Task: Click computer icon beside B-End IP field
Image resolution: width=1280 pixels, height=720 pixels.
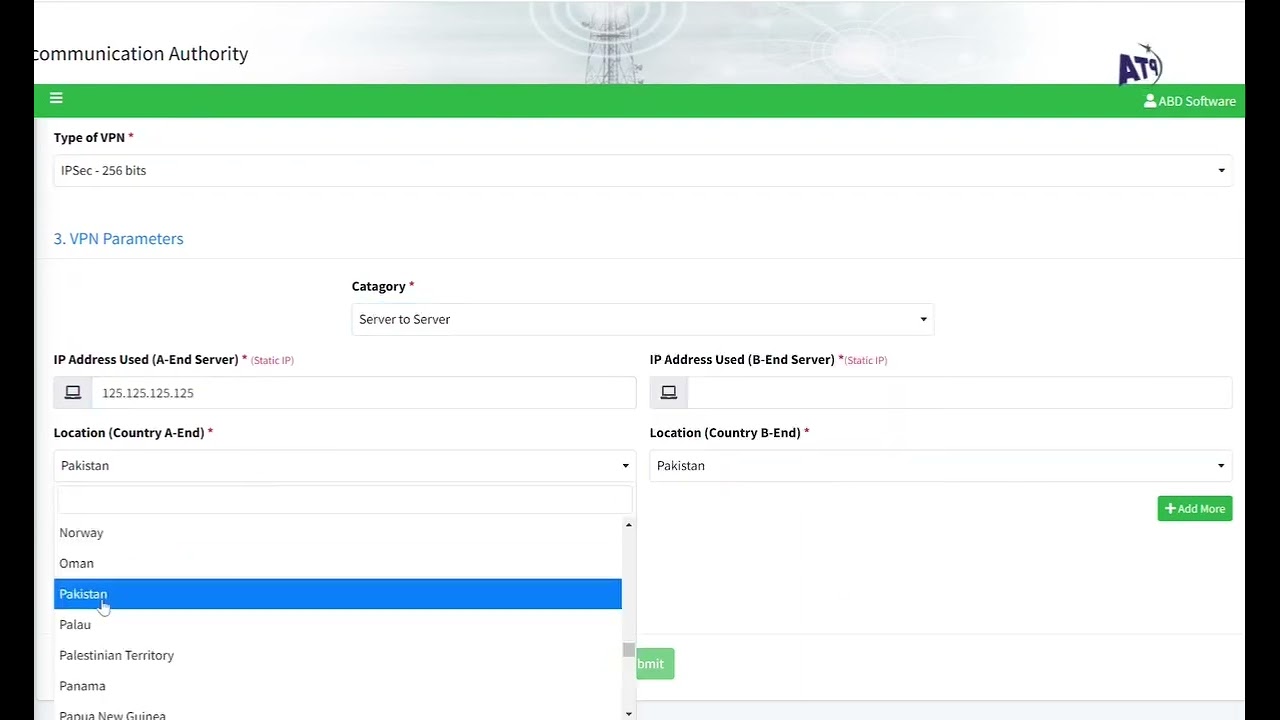Action: 669,393
